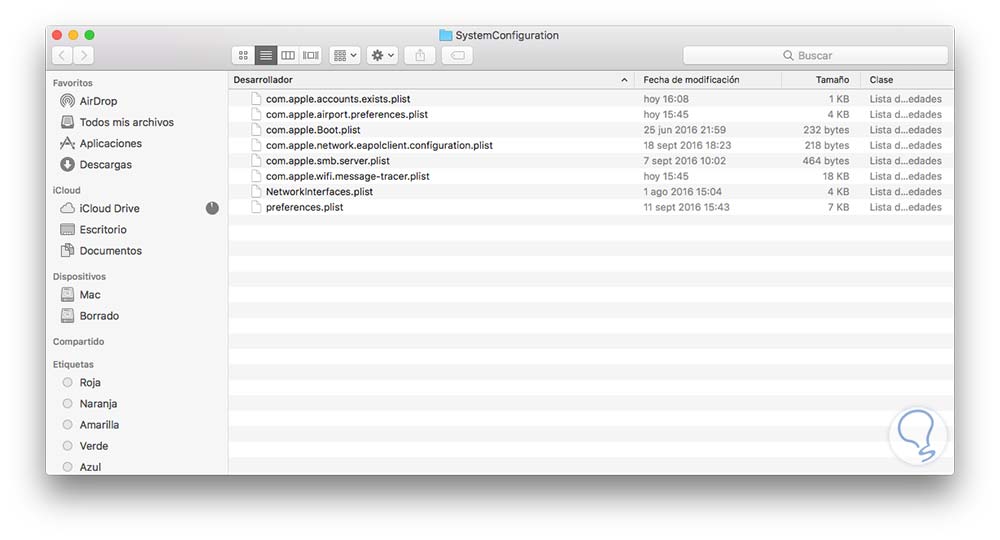1000x540 pixels.
Task: Click file icon of NetworkInterfaces.plist
Action: click(x=256, y=191)
